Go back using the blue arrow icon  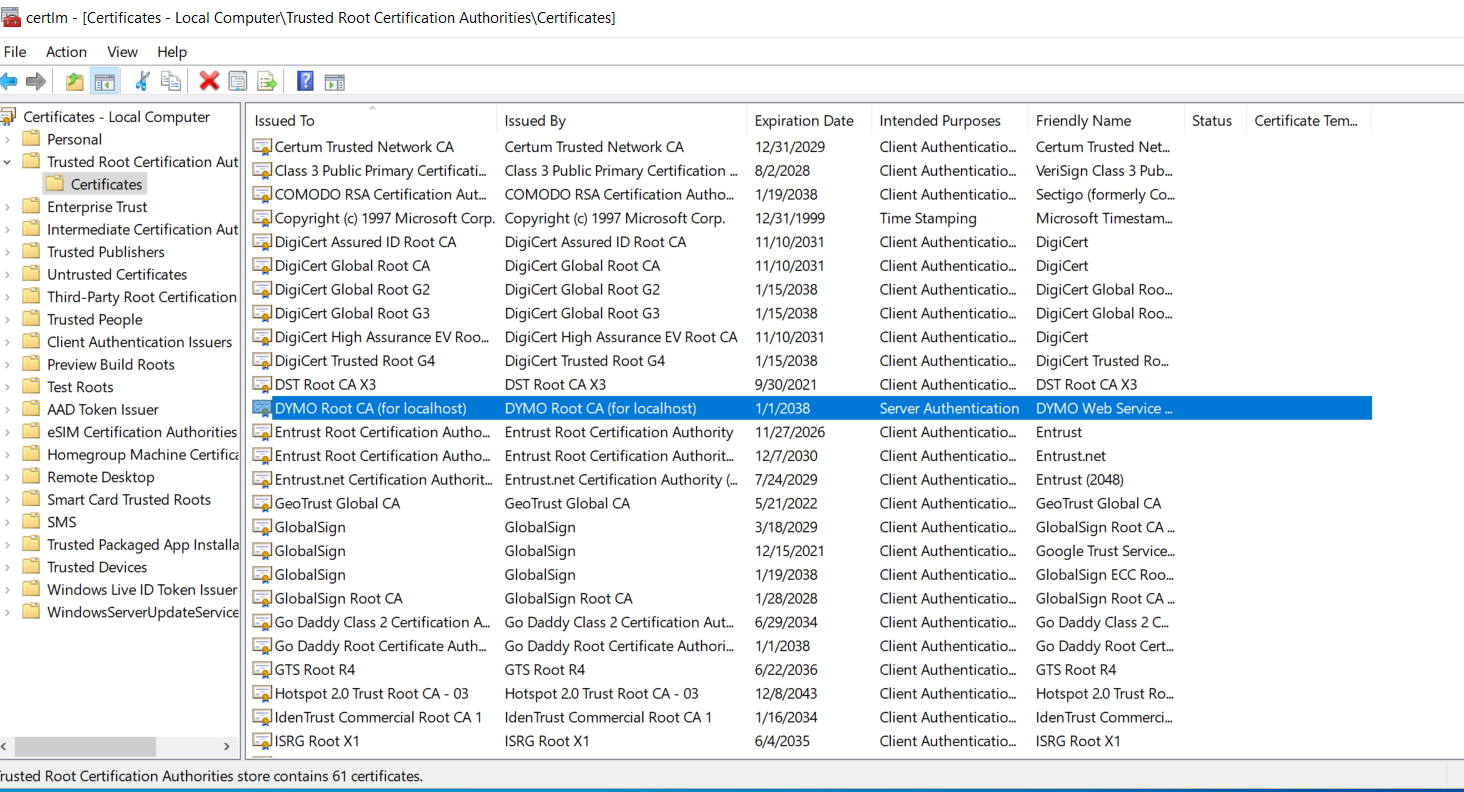(x=9, y=82)
